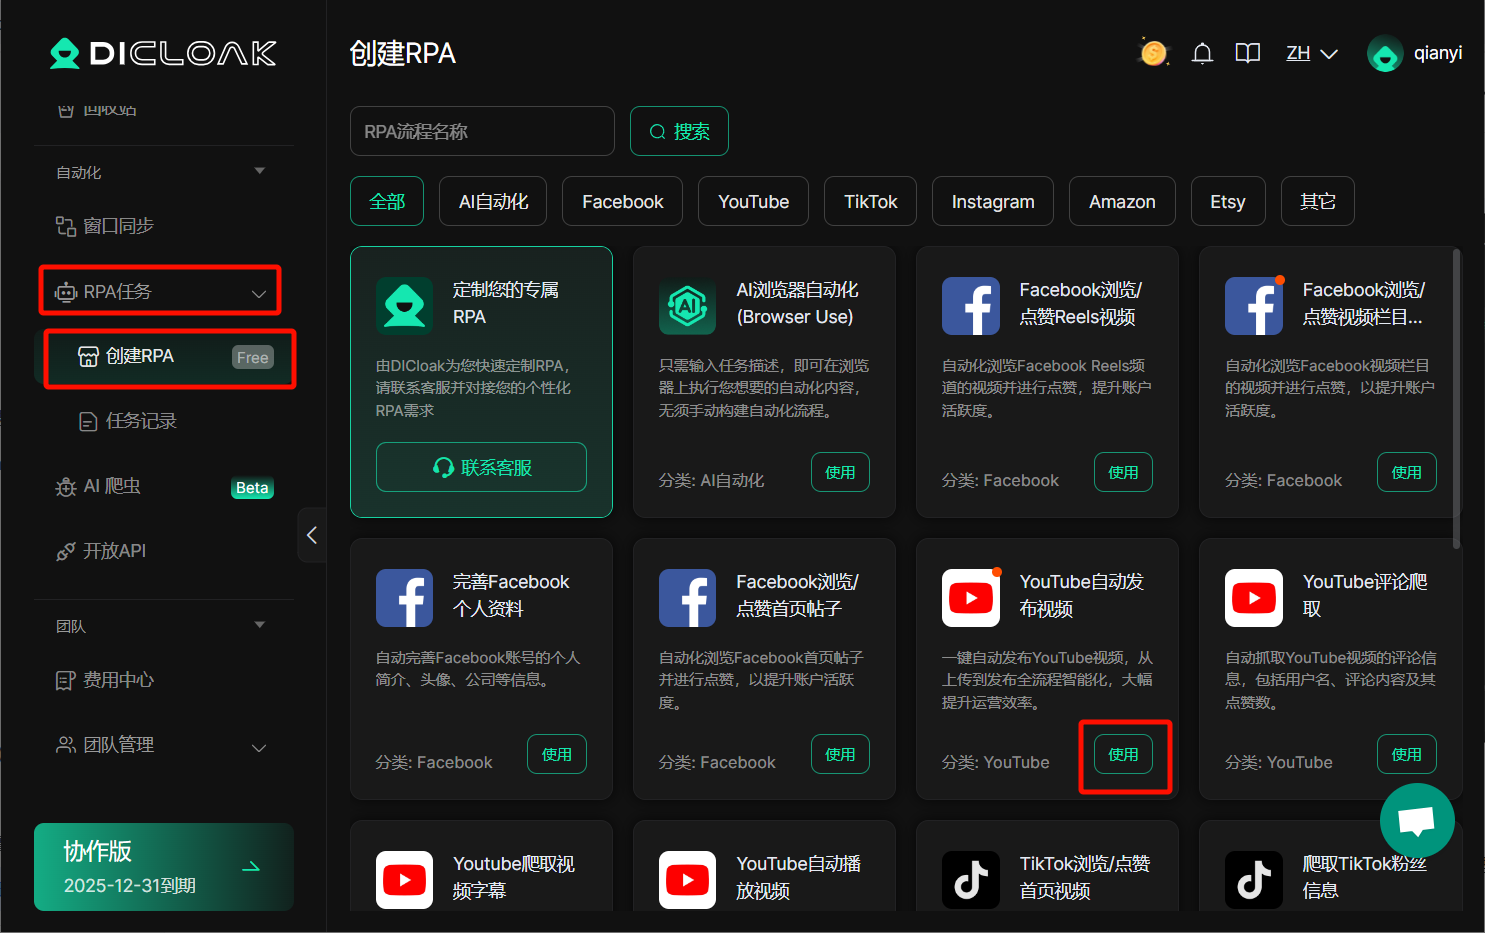This screenshot has width=1485, height=933.
Task: Click Facebook icon on 完善Facebook个人资料 card
Action: tap(405, 598)
